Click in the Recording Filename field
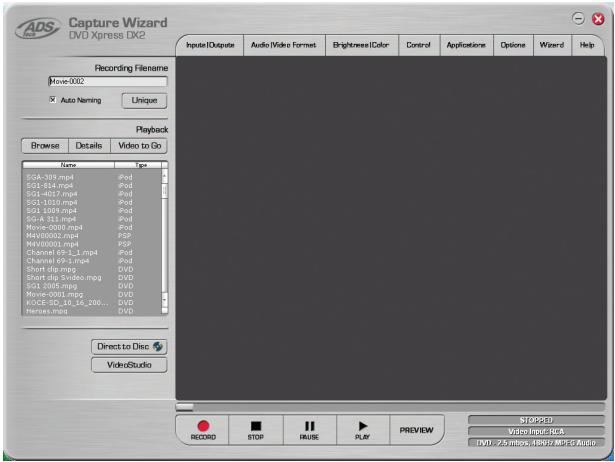The image size is (615, 462). coord(107,81)
